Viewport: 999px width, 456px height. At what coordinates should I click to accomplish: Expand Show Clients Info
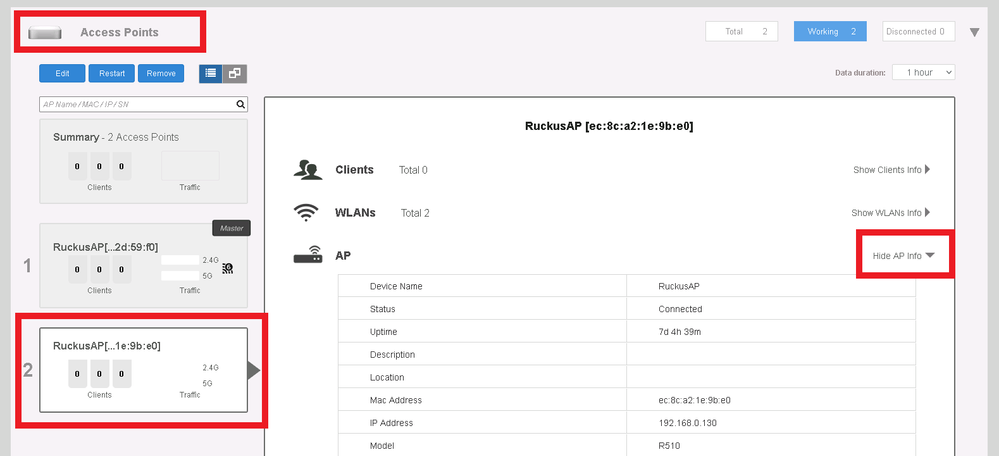(x=891, y=170)
